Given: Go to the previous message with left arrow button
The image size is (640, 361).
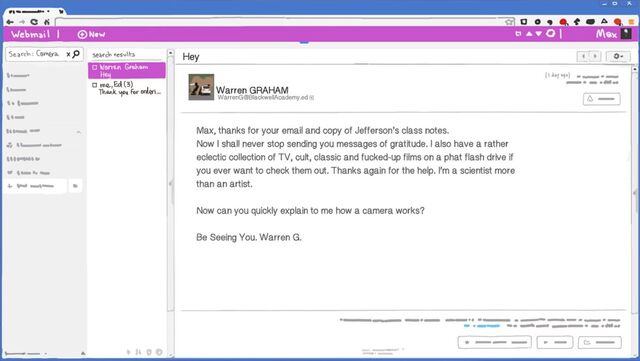Looking at the screenshot, I should click(x=583, y=56).
